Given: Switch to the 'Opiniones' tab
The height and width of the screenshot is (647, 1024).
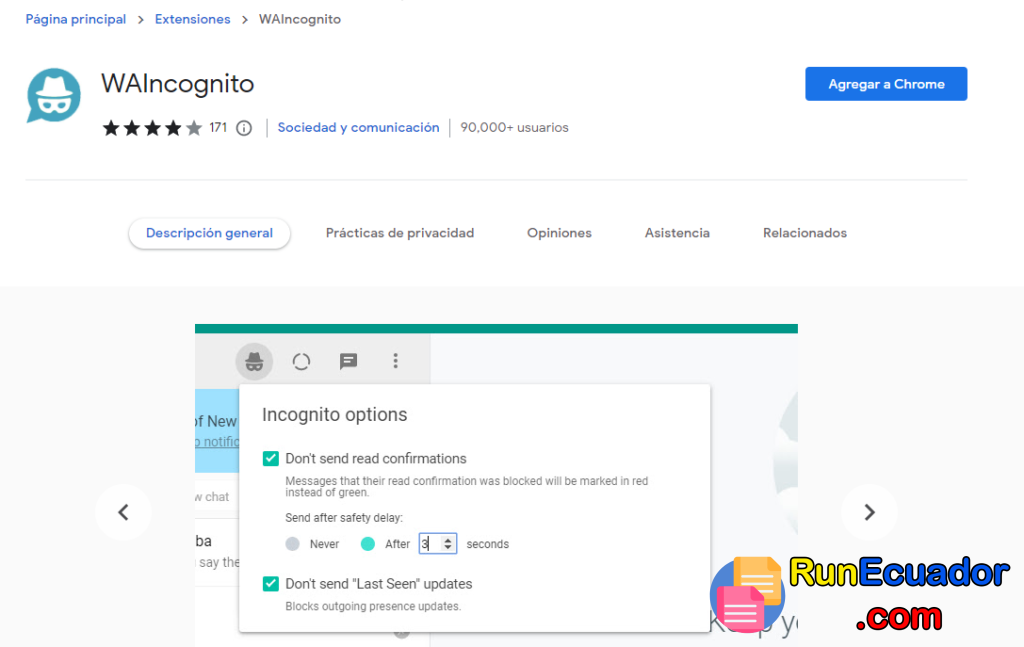Looking at the screenshot, I should click(x=559, y=232).
